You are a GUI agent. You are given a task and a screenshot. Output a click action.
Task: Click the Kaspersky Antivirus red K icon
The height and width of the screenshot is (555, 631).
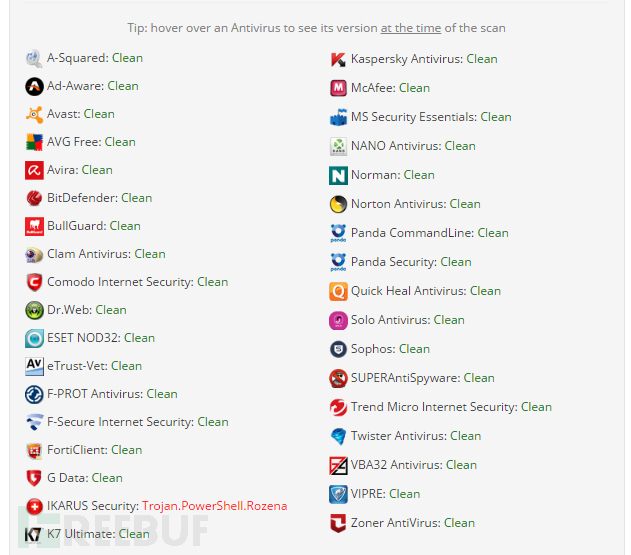(x=338, y=60)
